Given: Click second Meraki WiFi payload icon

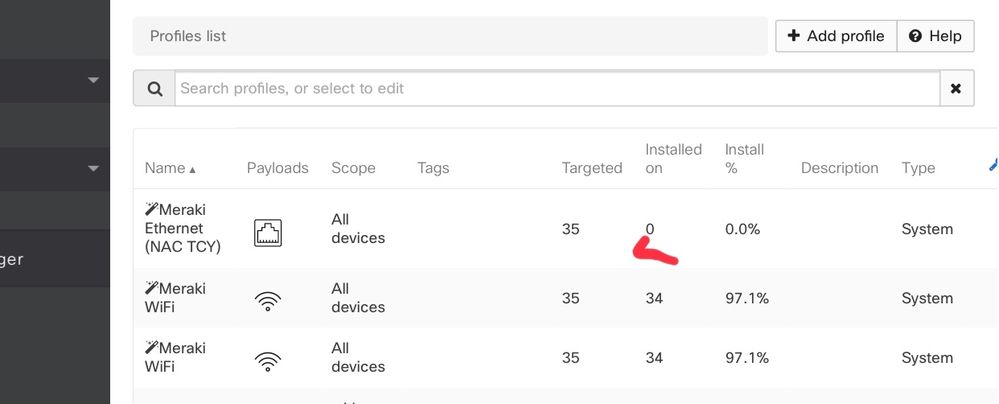Looking at the screenshot, I should tap(268, 360).
